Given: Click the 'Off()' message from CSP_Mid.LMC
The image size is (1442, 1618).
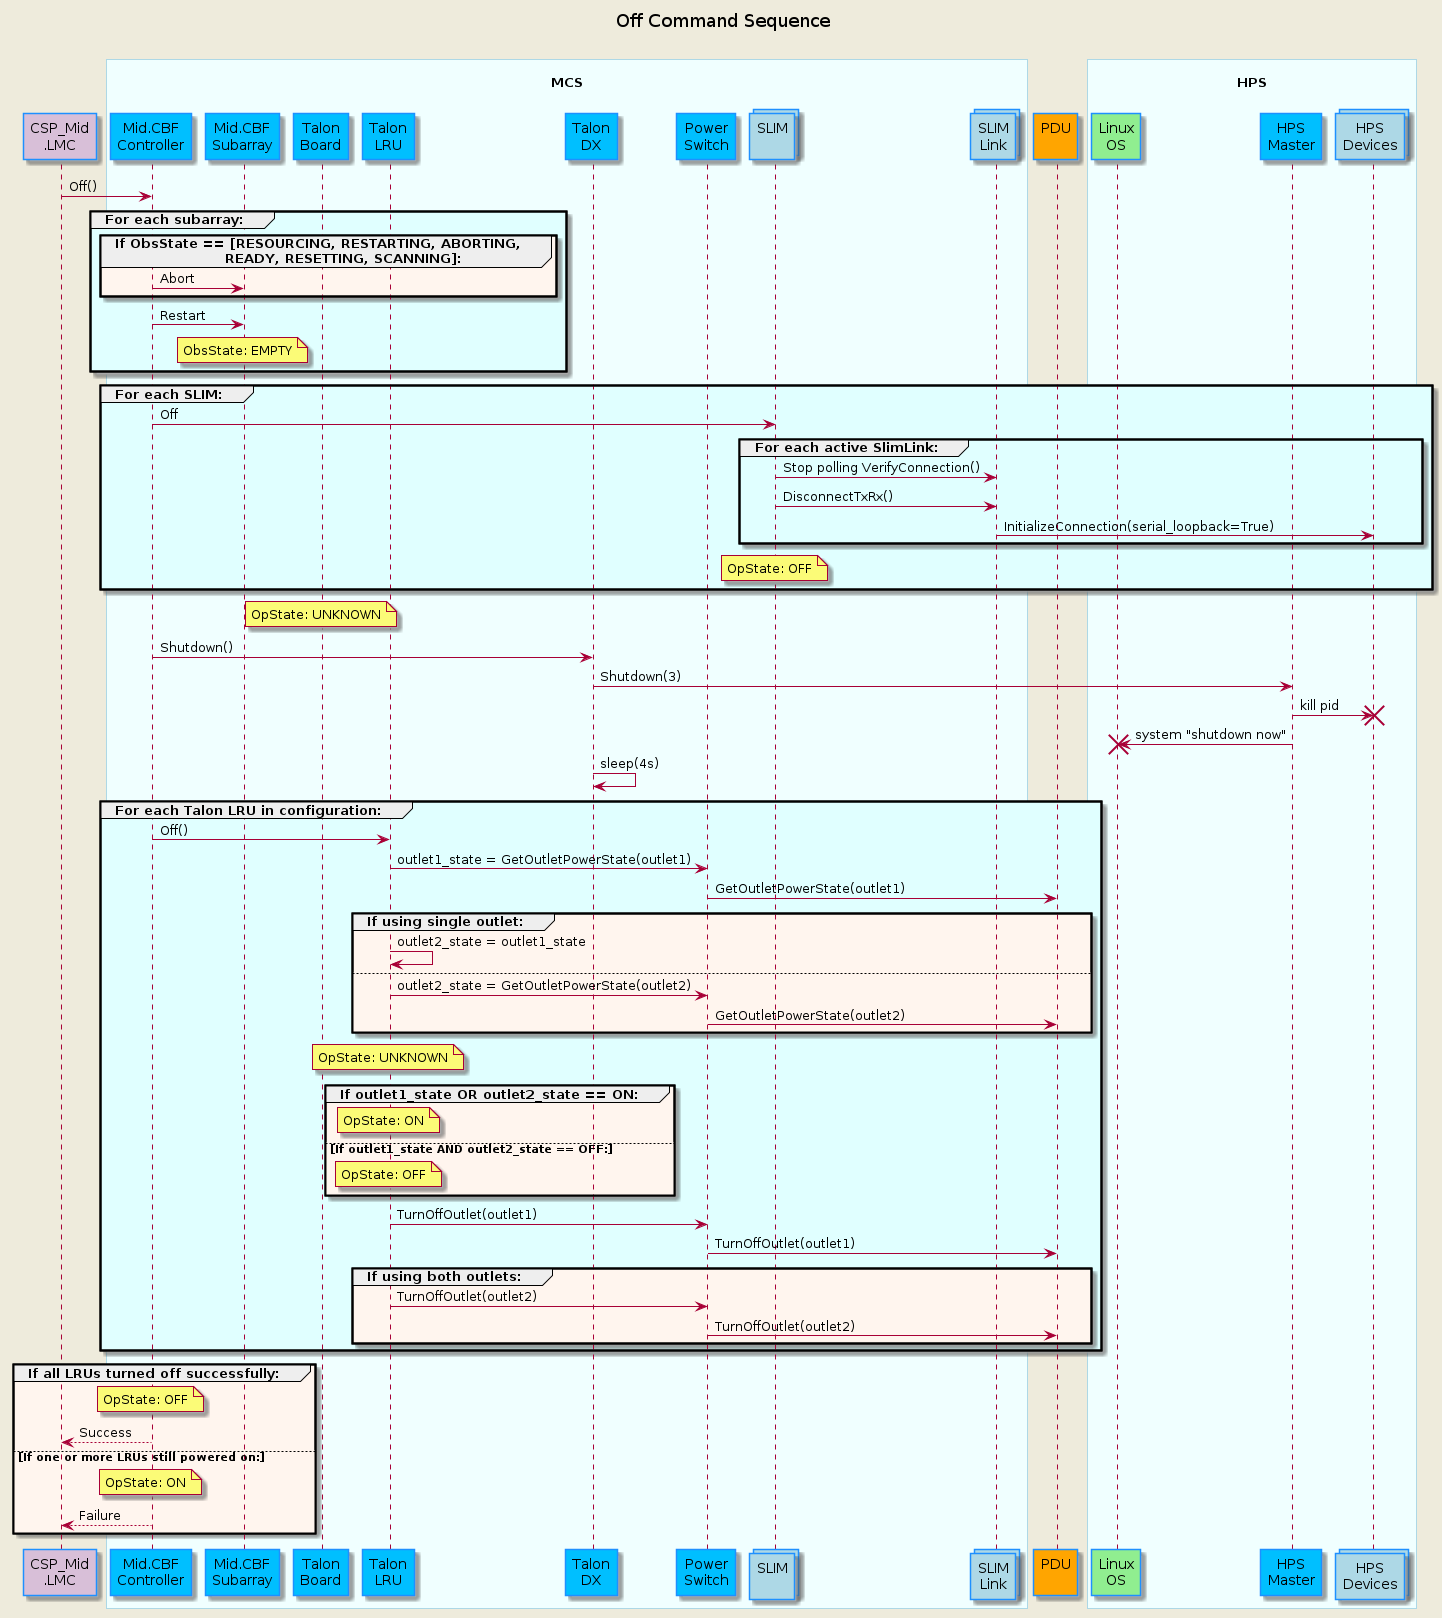Looking at the screenshot, I should (83, 186).
